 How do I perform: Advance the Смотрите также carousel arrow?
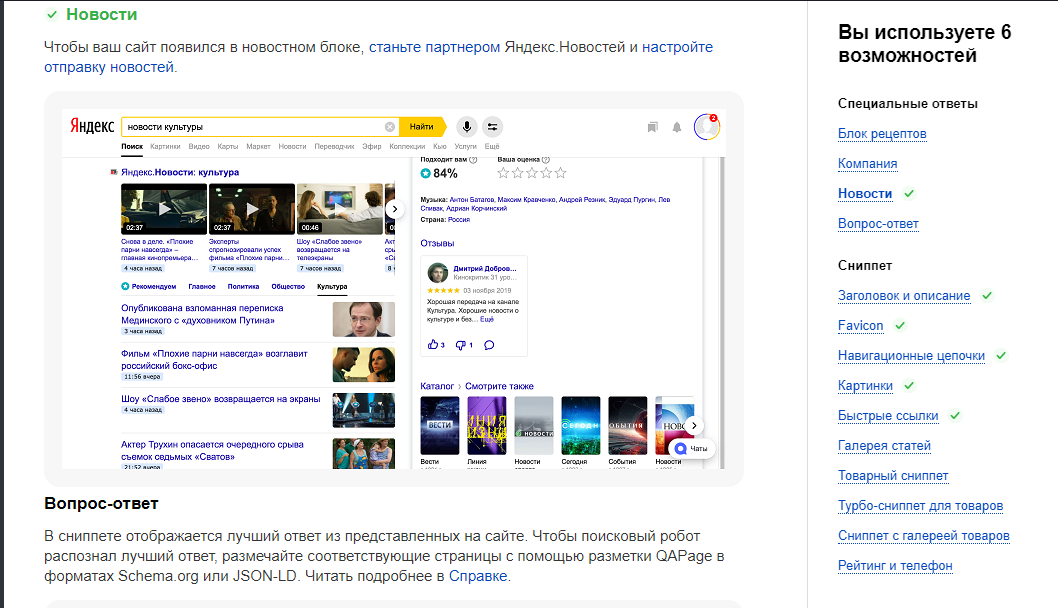[x=694, y=425]
